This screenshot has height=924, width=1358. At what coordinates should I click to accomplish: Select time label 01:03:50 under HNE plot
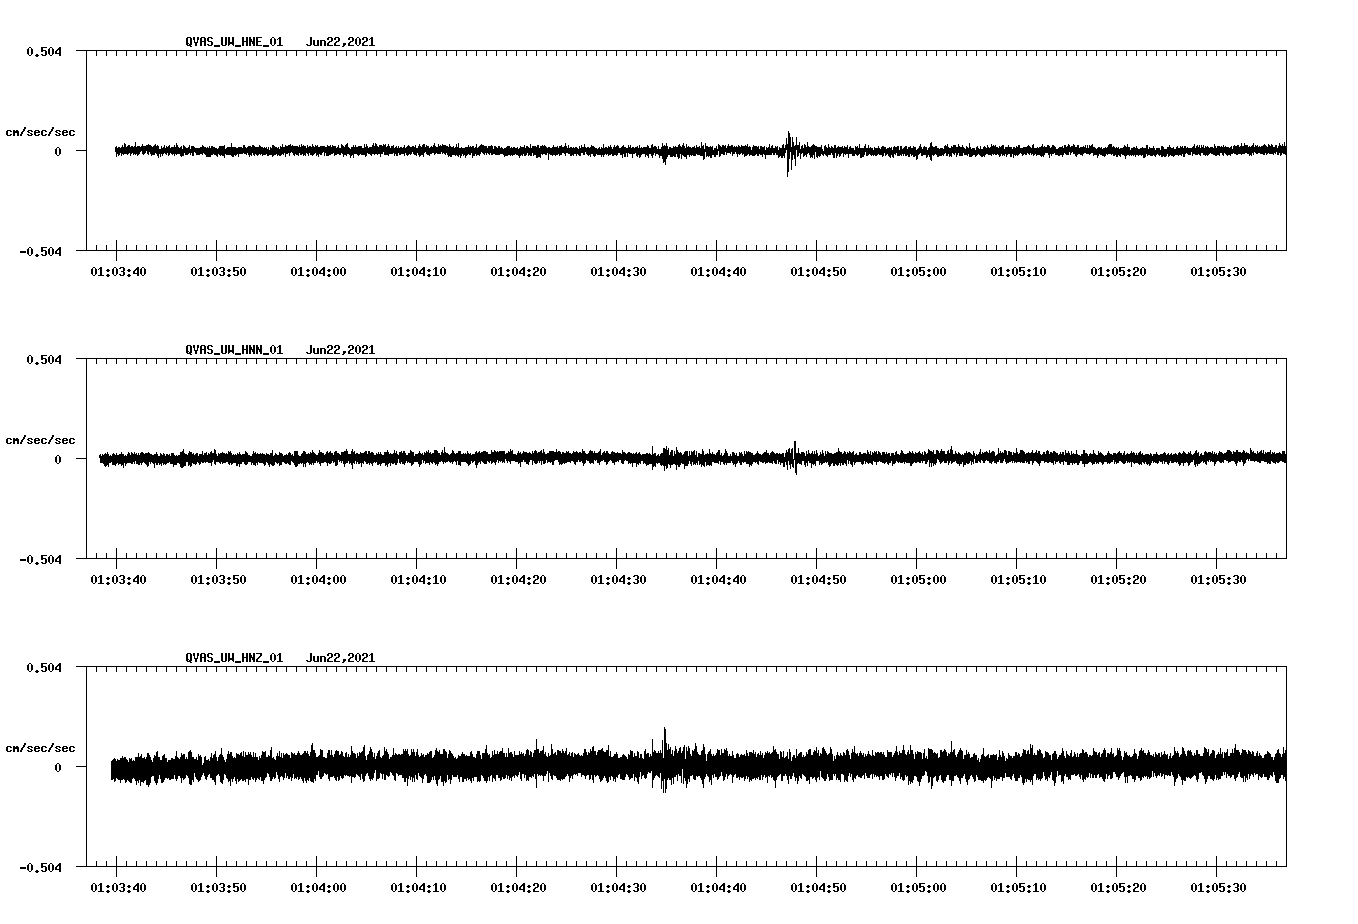(218, 272)
